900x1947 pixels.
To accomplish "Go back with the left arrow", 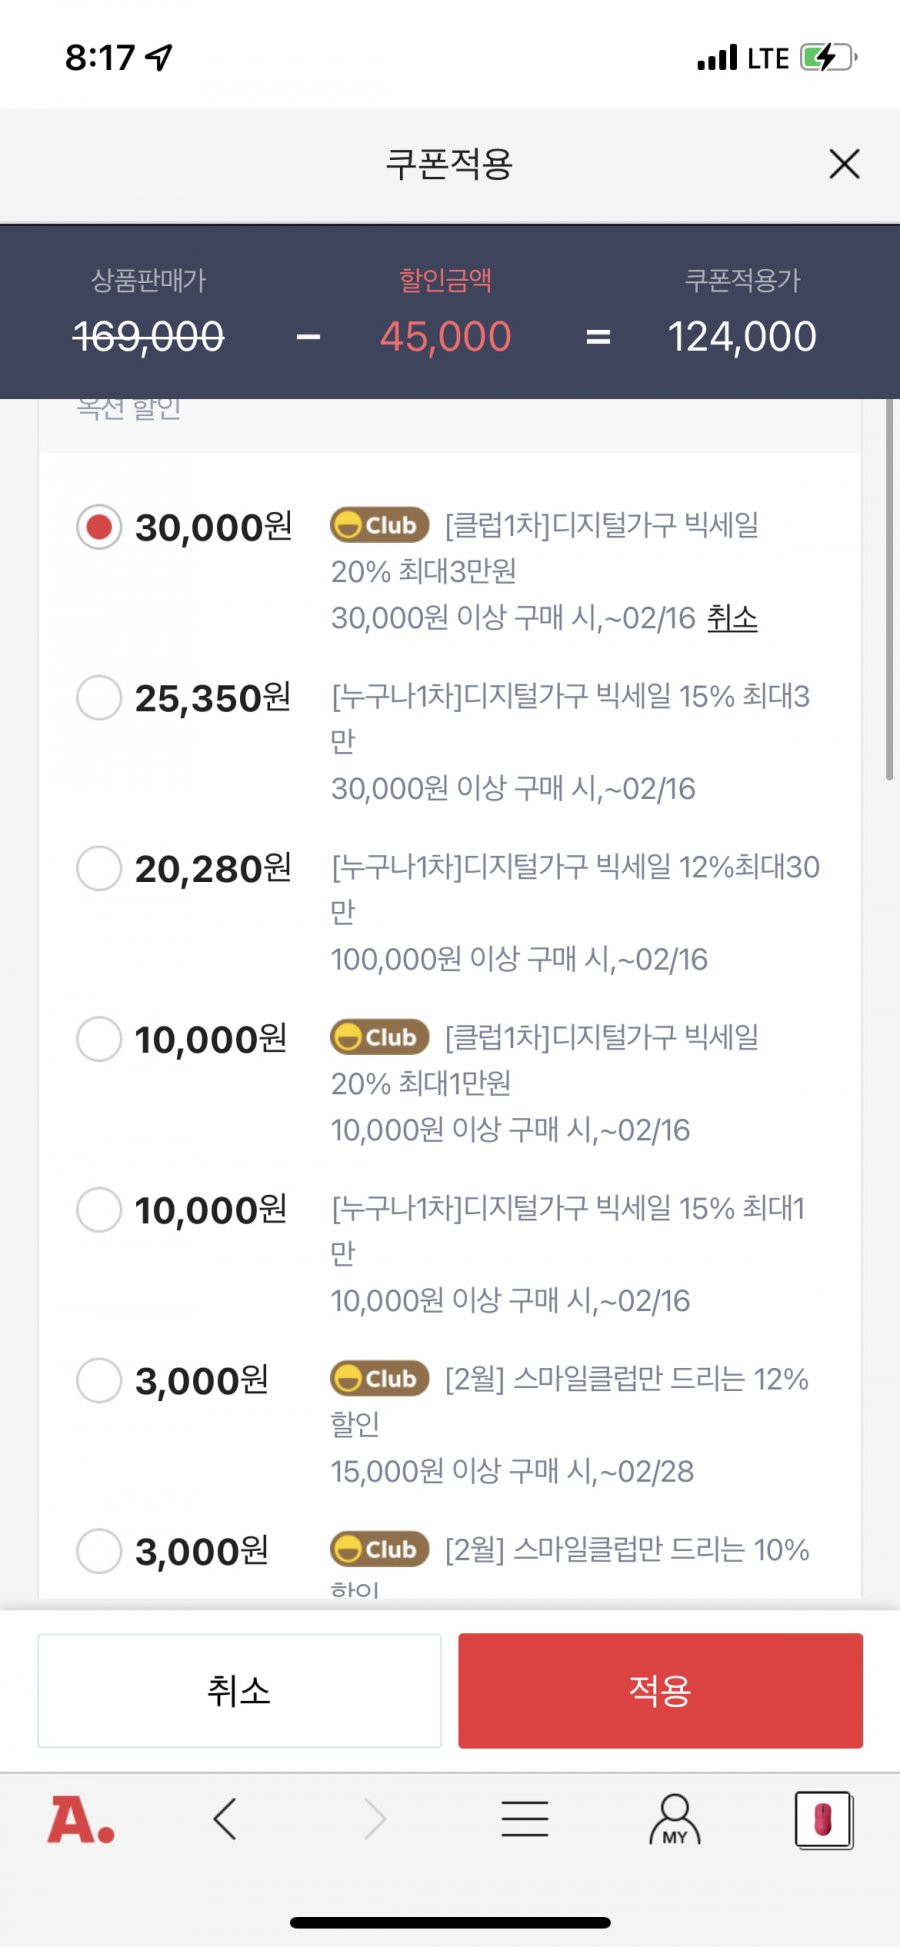I will tap(225, 1819).
